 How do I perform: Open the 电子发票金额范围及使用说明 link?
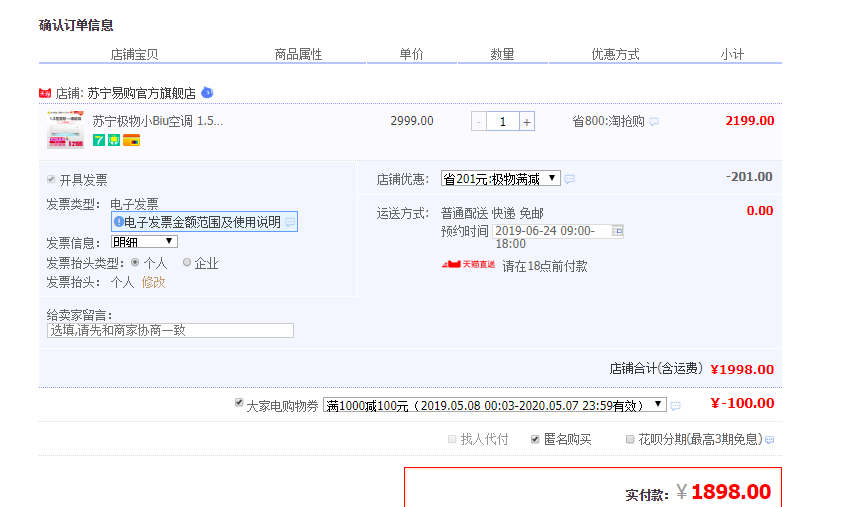point(202,222)
